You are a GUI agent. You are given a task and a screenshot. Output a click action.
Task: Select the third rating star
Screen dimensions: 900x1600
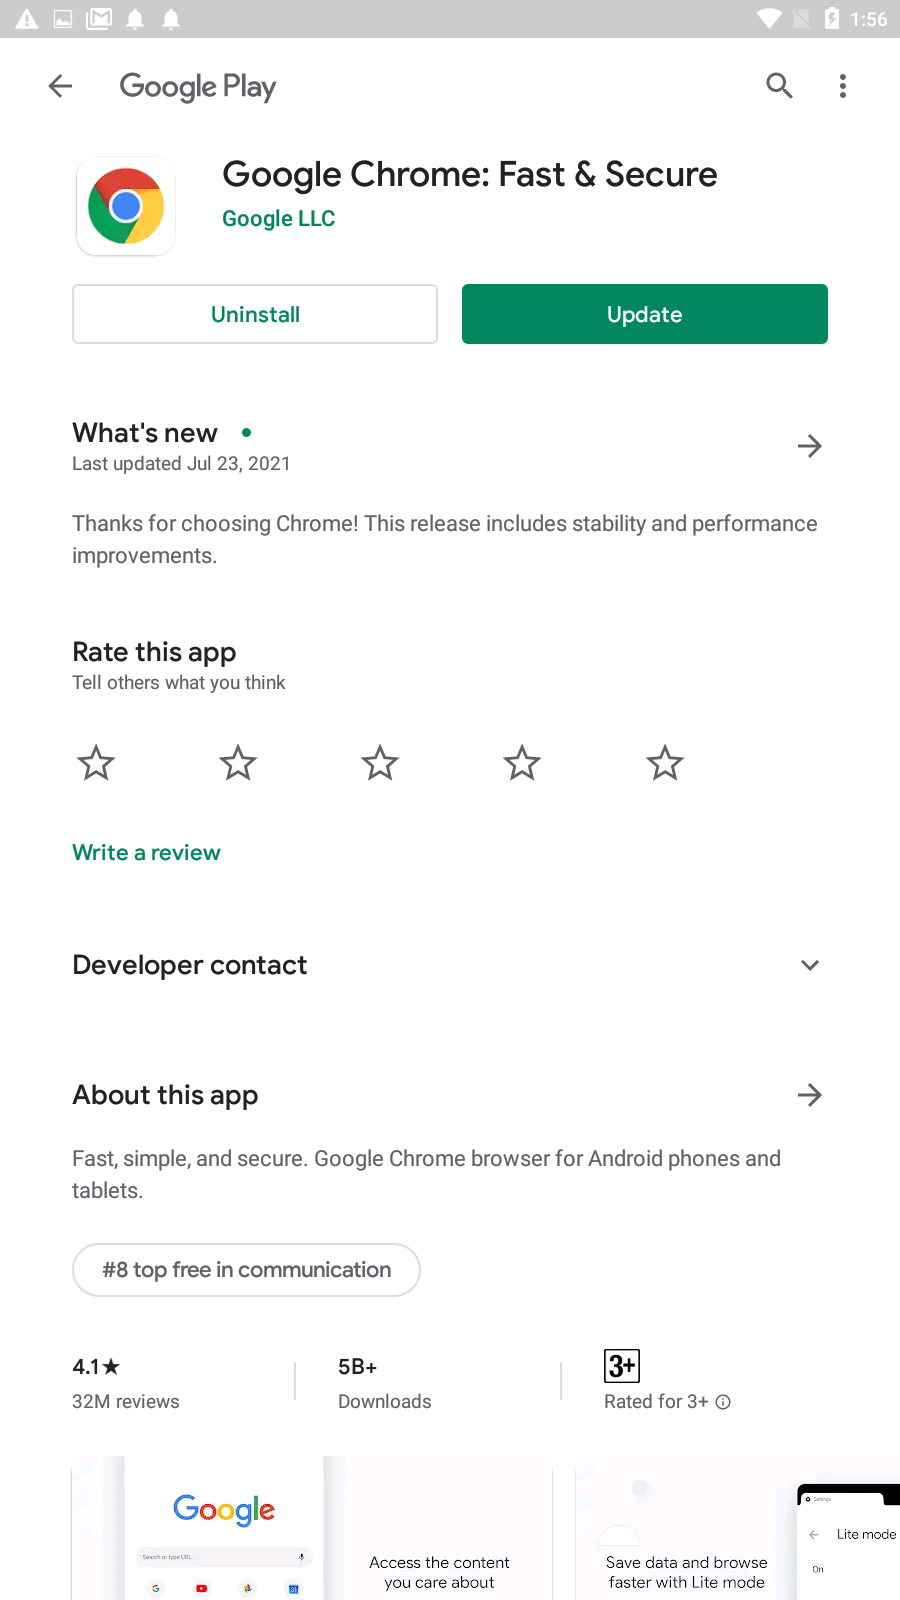tap(380, 763)
